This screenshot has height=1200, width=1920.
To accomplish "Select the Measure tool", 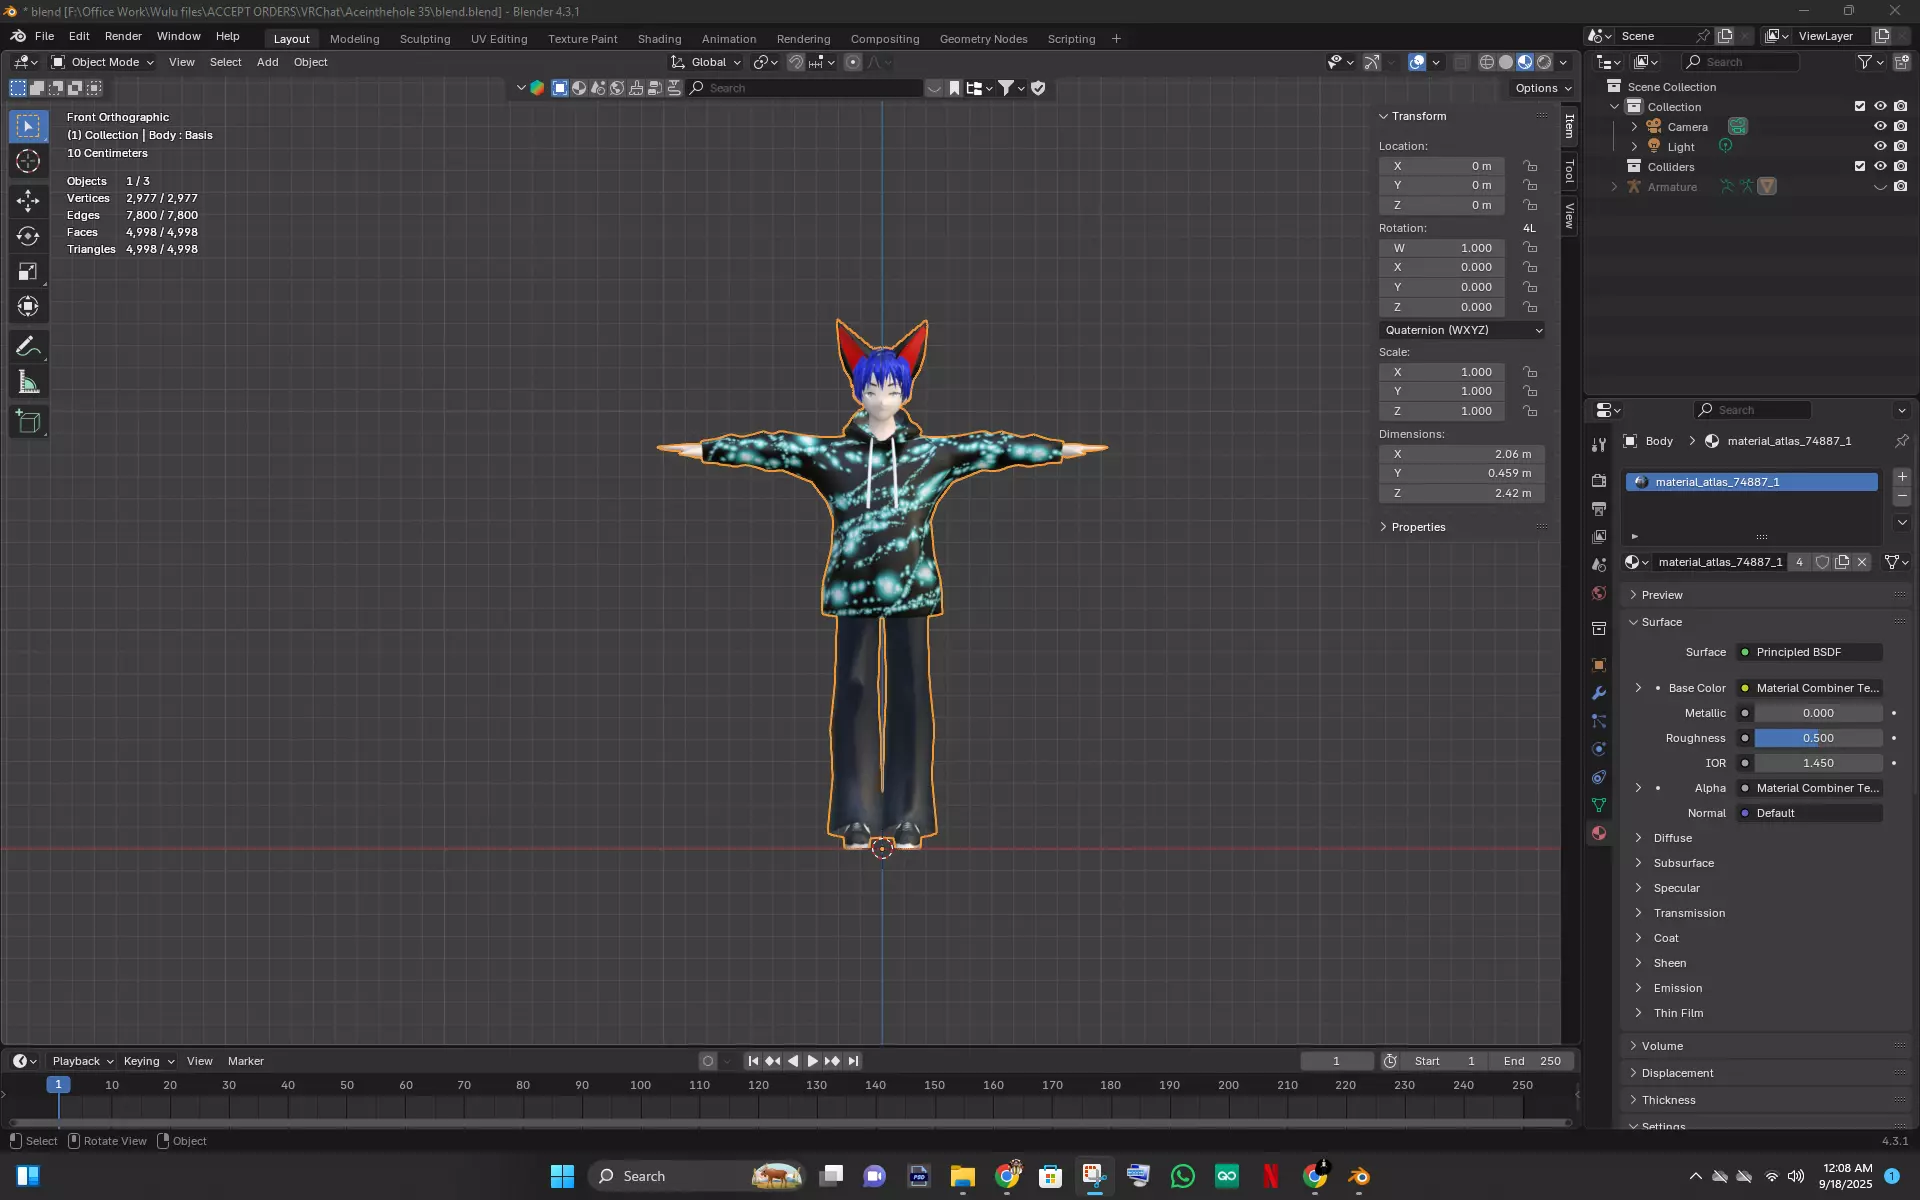I will coord(28,382).
